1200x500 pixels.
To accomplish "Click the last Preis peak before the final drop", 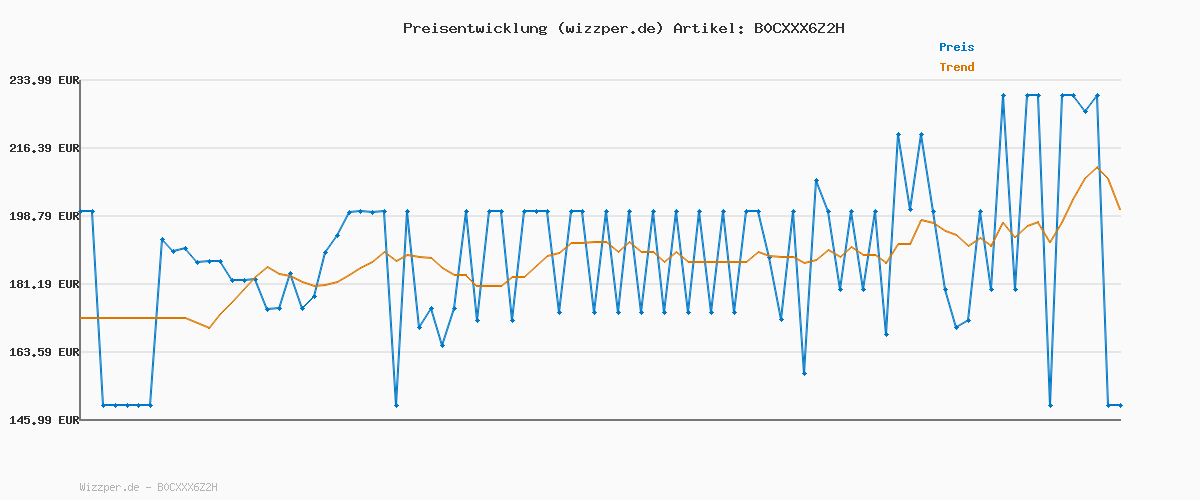I will coord(1097,95).
